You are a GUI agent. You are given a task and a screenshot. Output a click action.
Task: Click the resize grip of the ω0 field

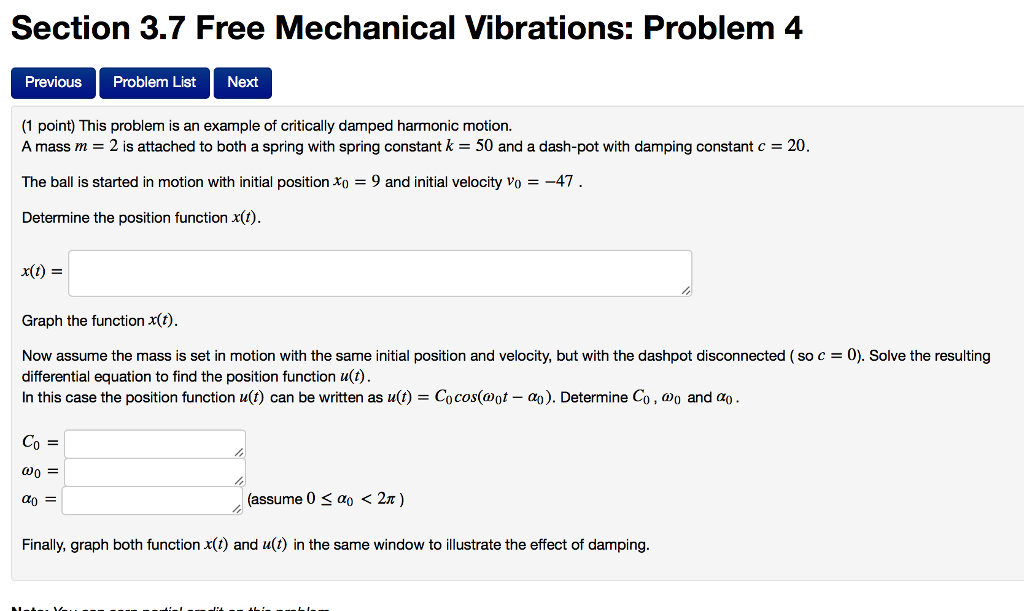point(239,479)
